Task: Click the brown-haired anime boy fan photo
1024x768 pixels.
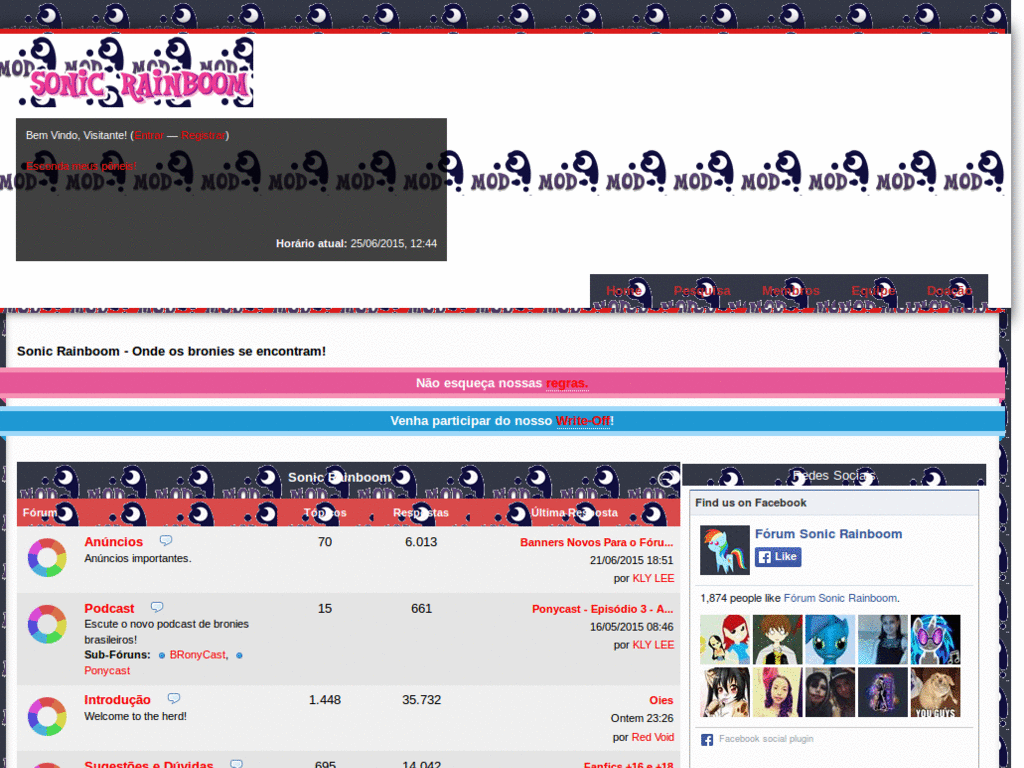Action: pos(777,639)
